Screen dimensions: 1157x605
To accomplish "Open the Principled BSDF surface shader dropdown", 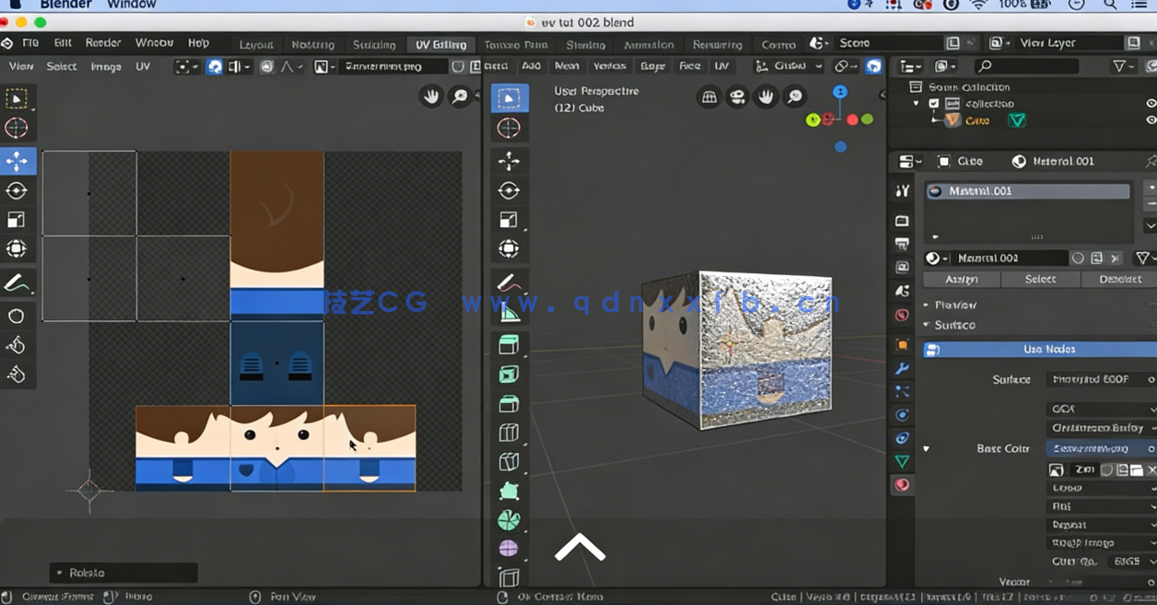I will (1100, 379).
